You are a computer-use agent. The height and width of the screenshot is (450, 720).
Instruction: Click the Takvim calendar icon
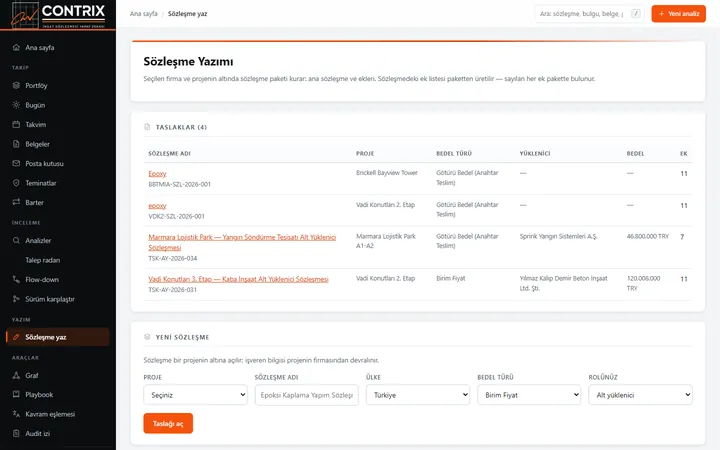[16, 124]
